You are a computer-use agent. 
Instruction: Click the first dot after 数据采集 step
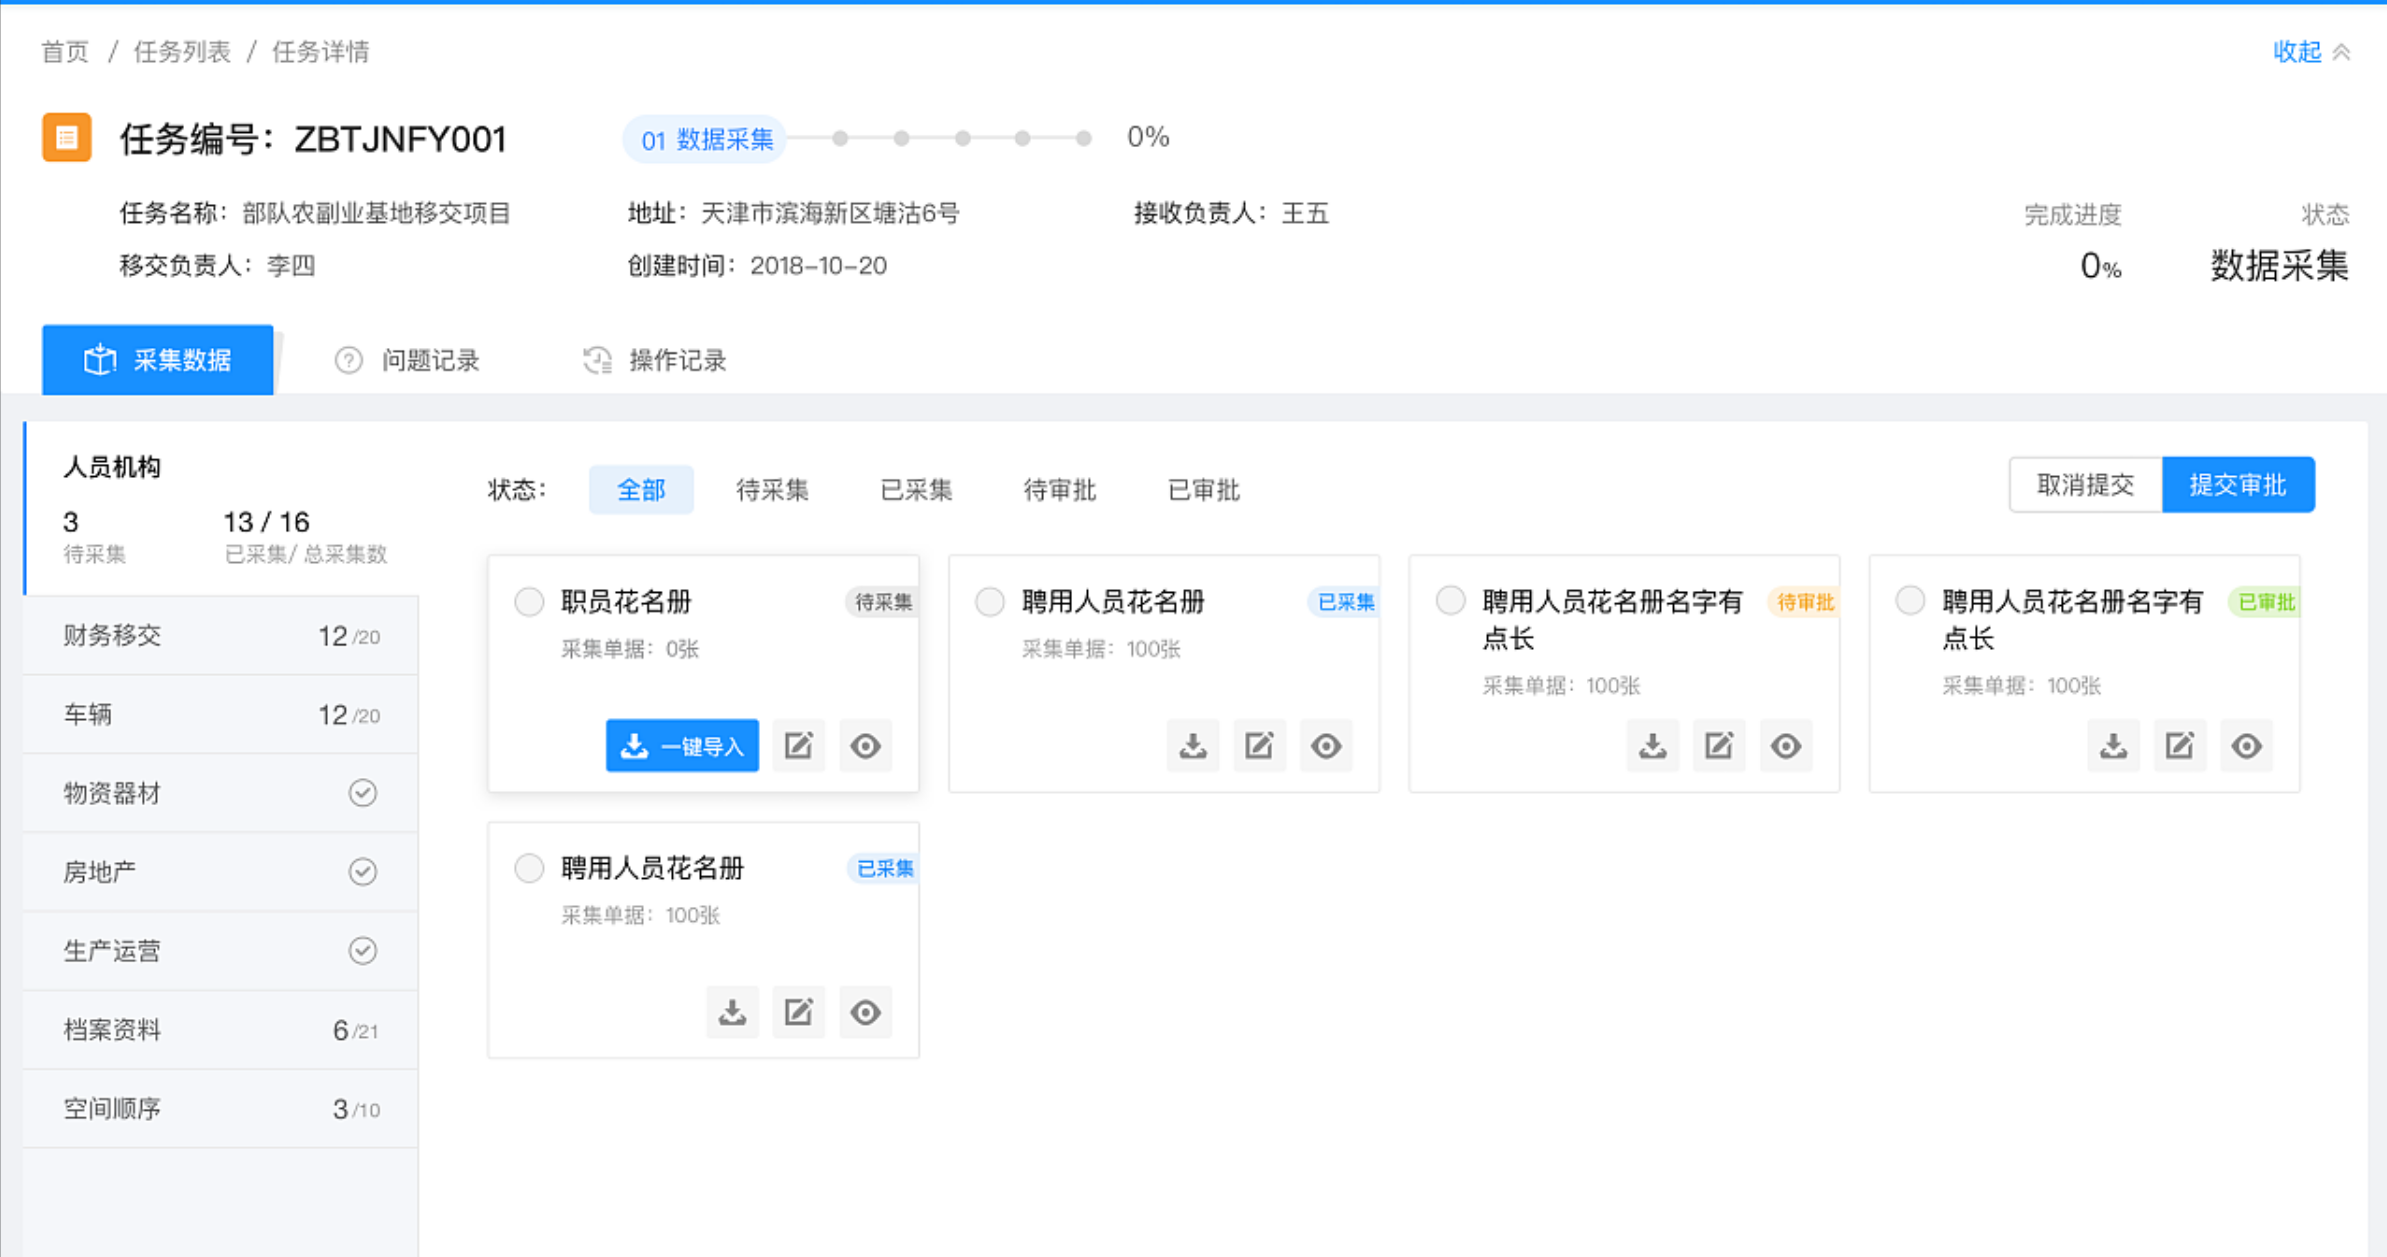(840, 138)
